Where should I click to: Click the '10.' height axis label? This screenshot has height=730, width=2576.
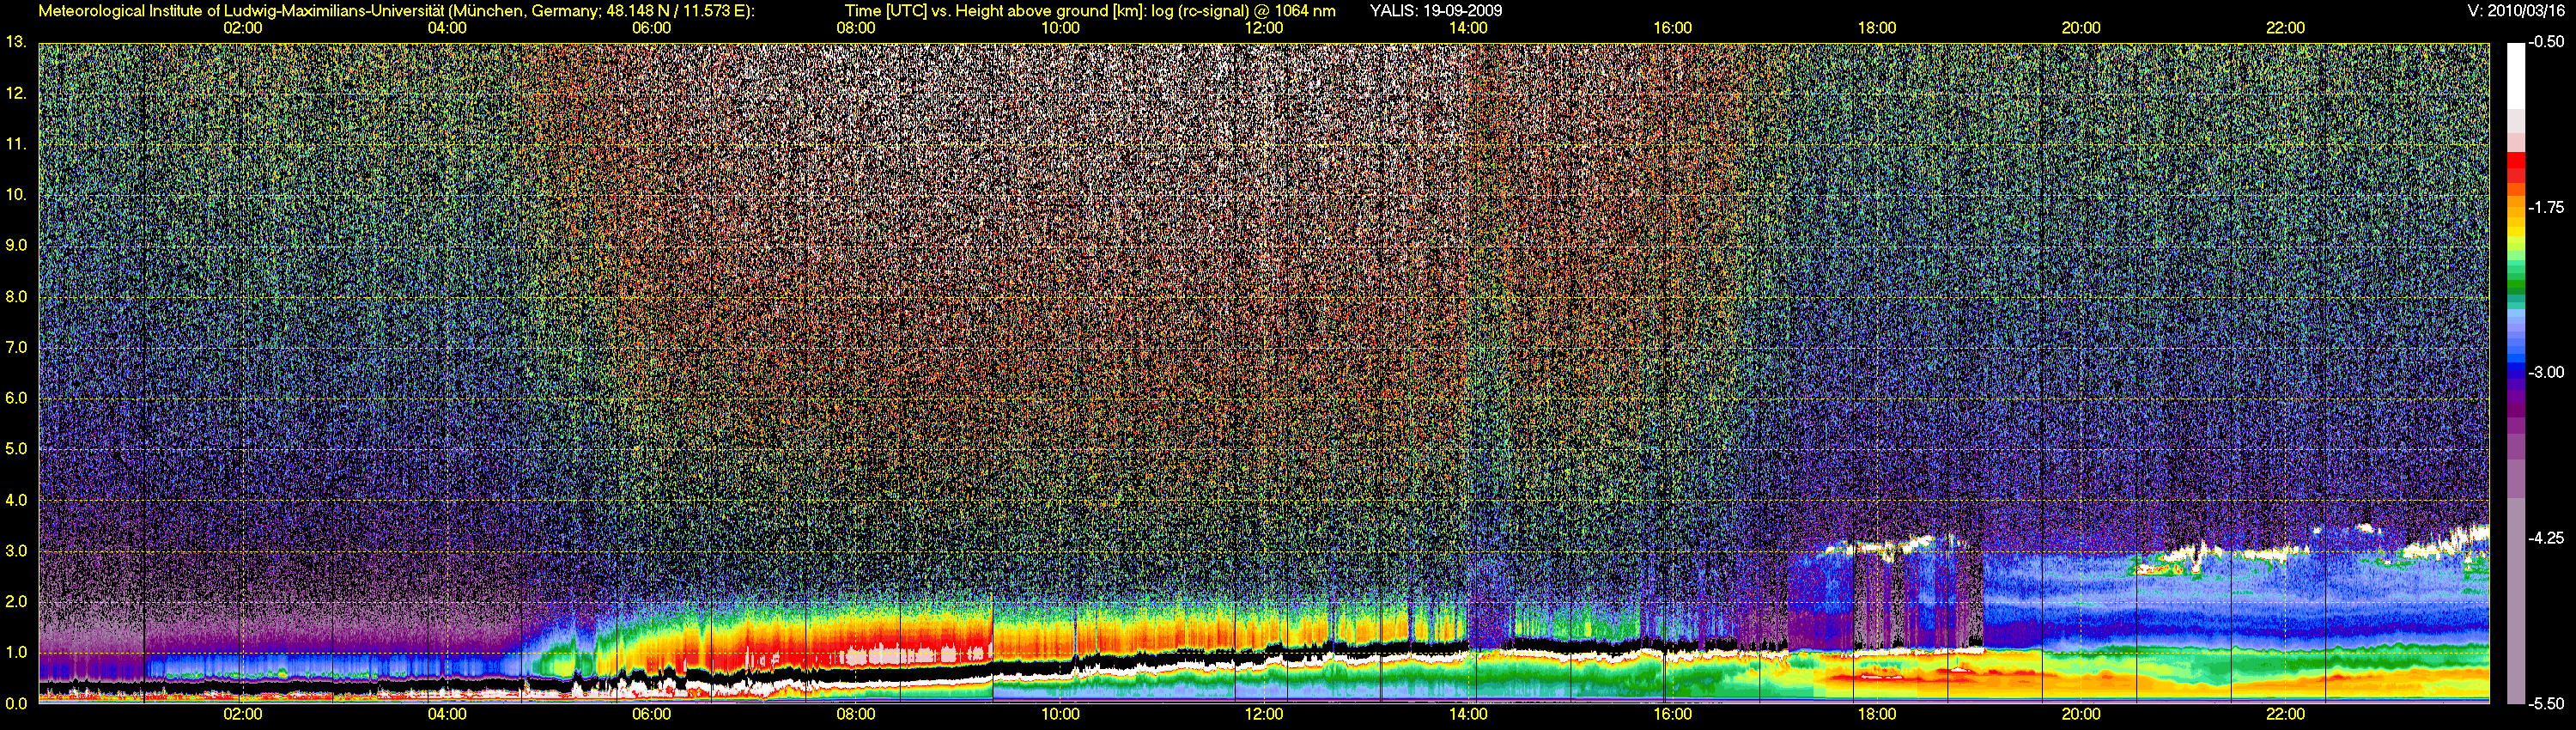point(15,194)
